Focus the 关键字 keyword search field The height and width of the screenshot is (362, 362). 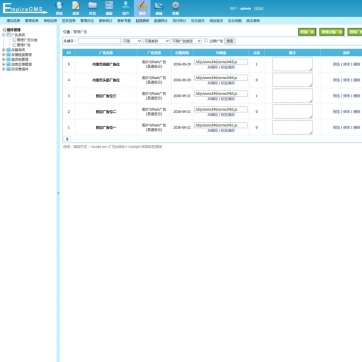coord(99,41)
